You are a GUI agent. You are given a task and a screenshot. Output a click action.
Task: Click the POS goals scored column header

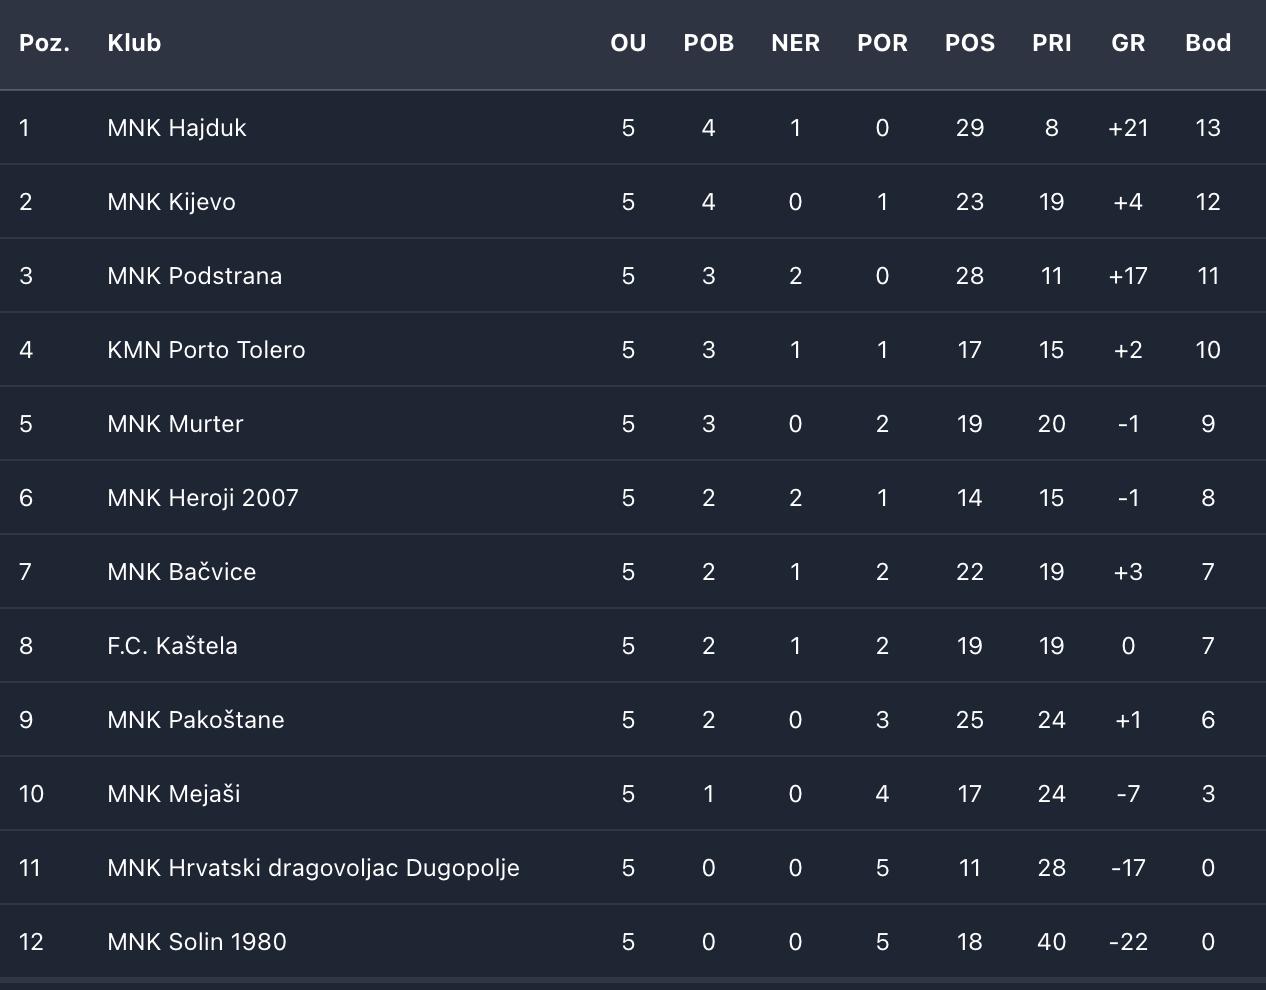(x=969, y=43)
